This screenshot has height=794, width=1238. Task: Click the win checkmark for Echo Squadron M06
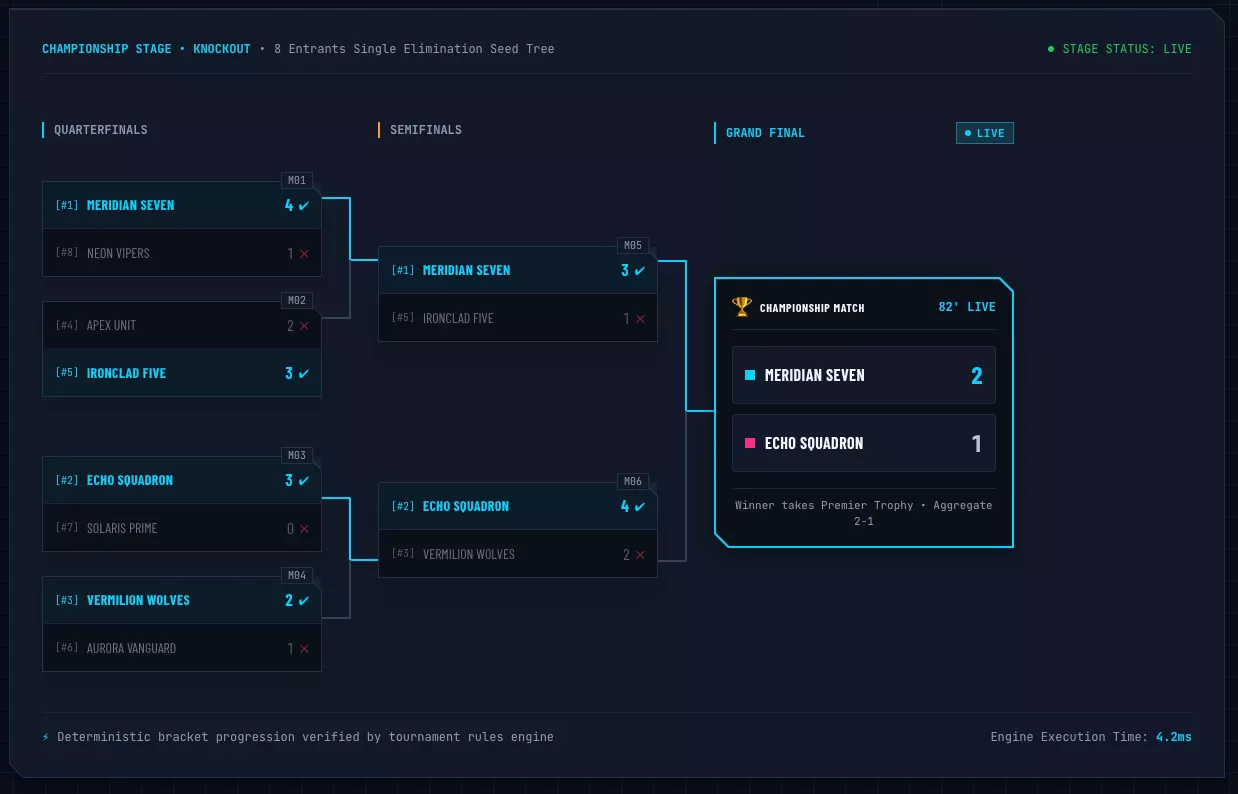640,506
